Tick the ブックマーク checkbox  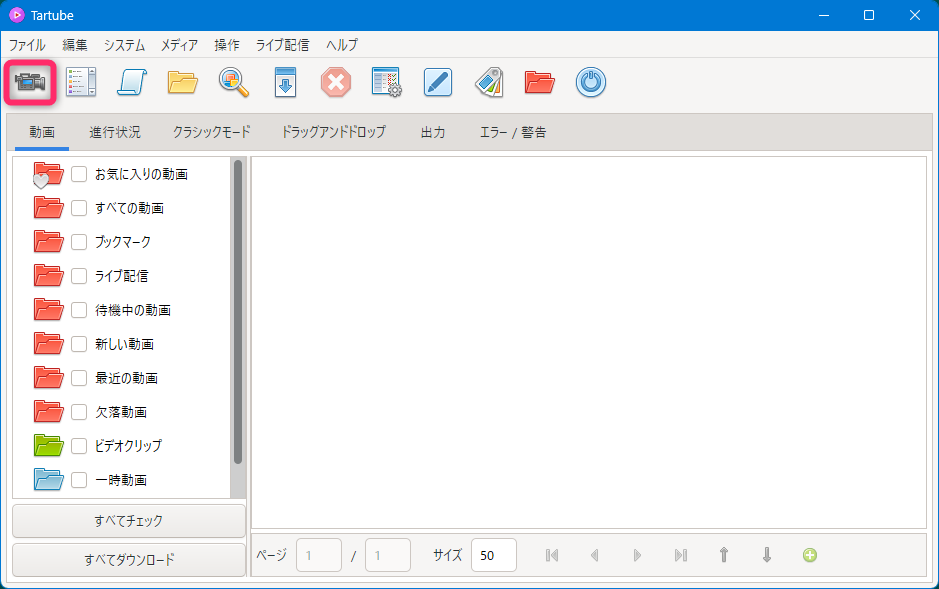click(79, 242)
